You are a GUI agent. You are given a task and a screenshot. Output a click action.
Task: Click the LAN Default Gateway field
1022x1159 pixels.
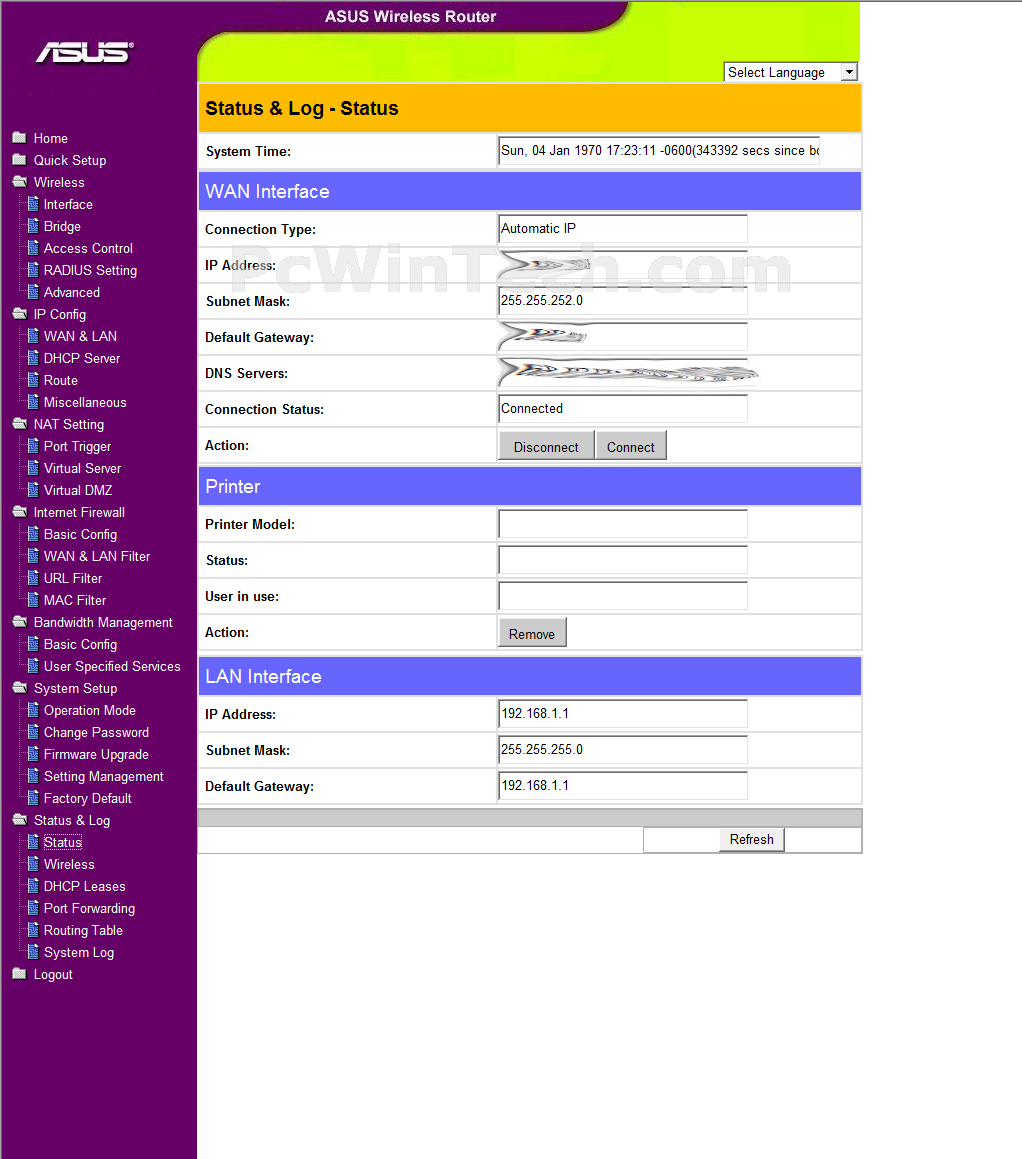pos(623,786)
